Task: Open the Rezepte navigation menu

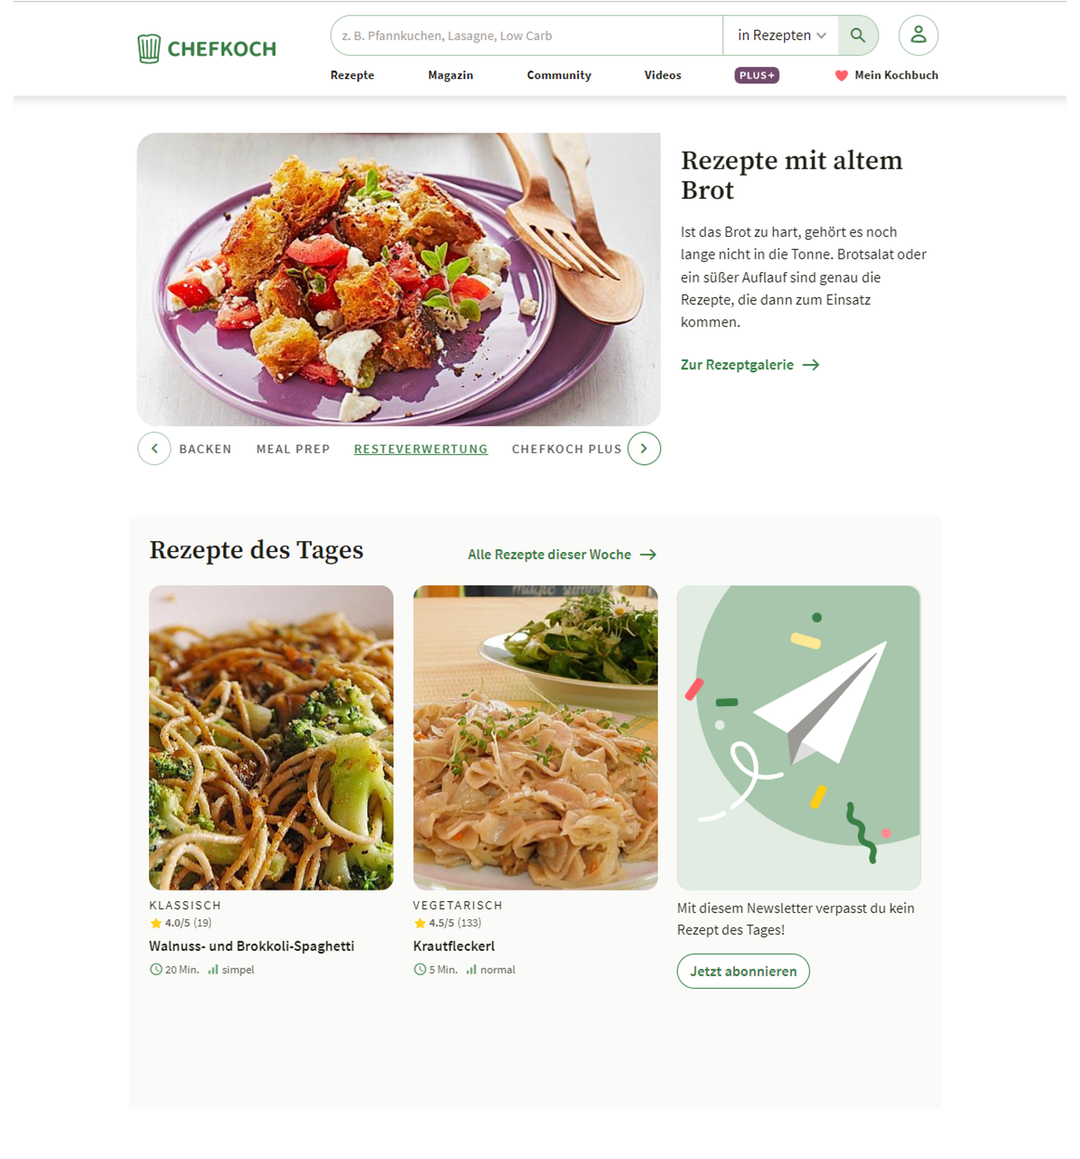Action: click(x=352, y=75)
